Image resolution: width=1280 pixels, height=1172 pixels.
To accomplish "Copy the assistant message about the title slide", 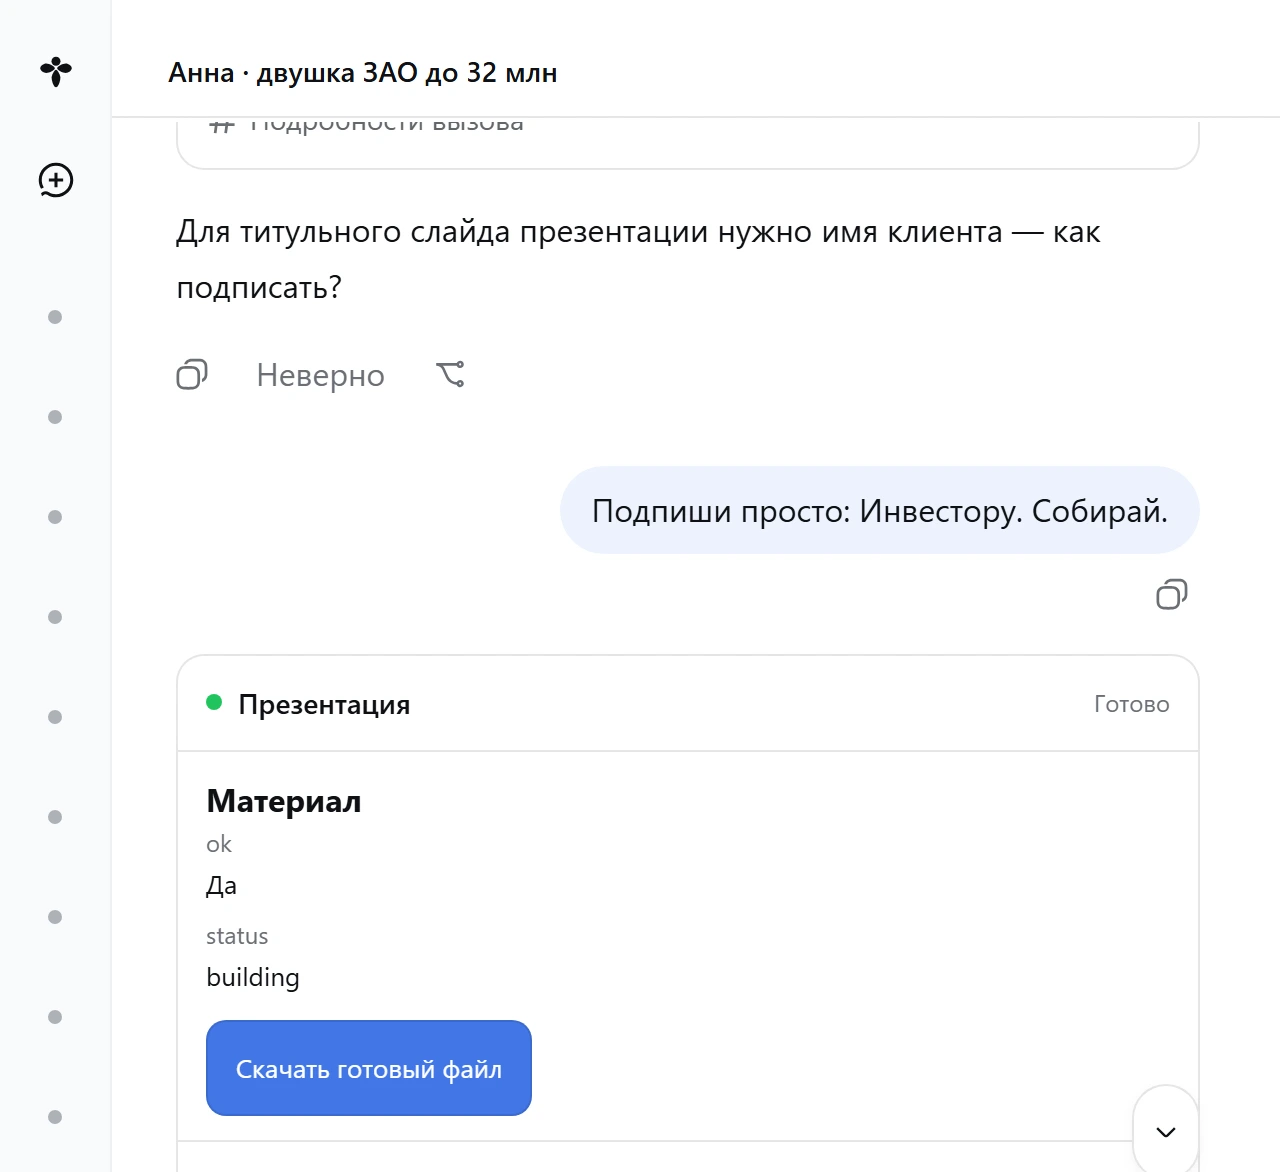I will point(191,375).
